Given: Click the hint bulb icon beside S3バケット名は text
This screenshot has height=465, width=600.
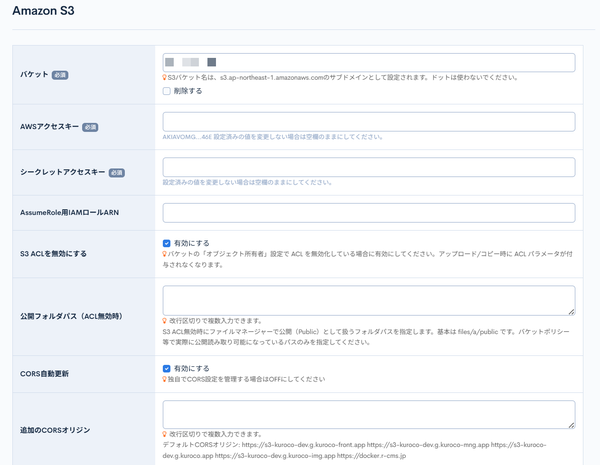Looking at the screenshot, I should 165,78.
